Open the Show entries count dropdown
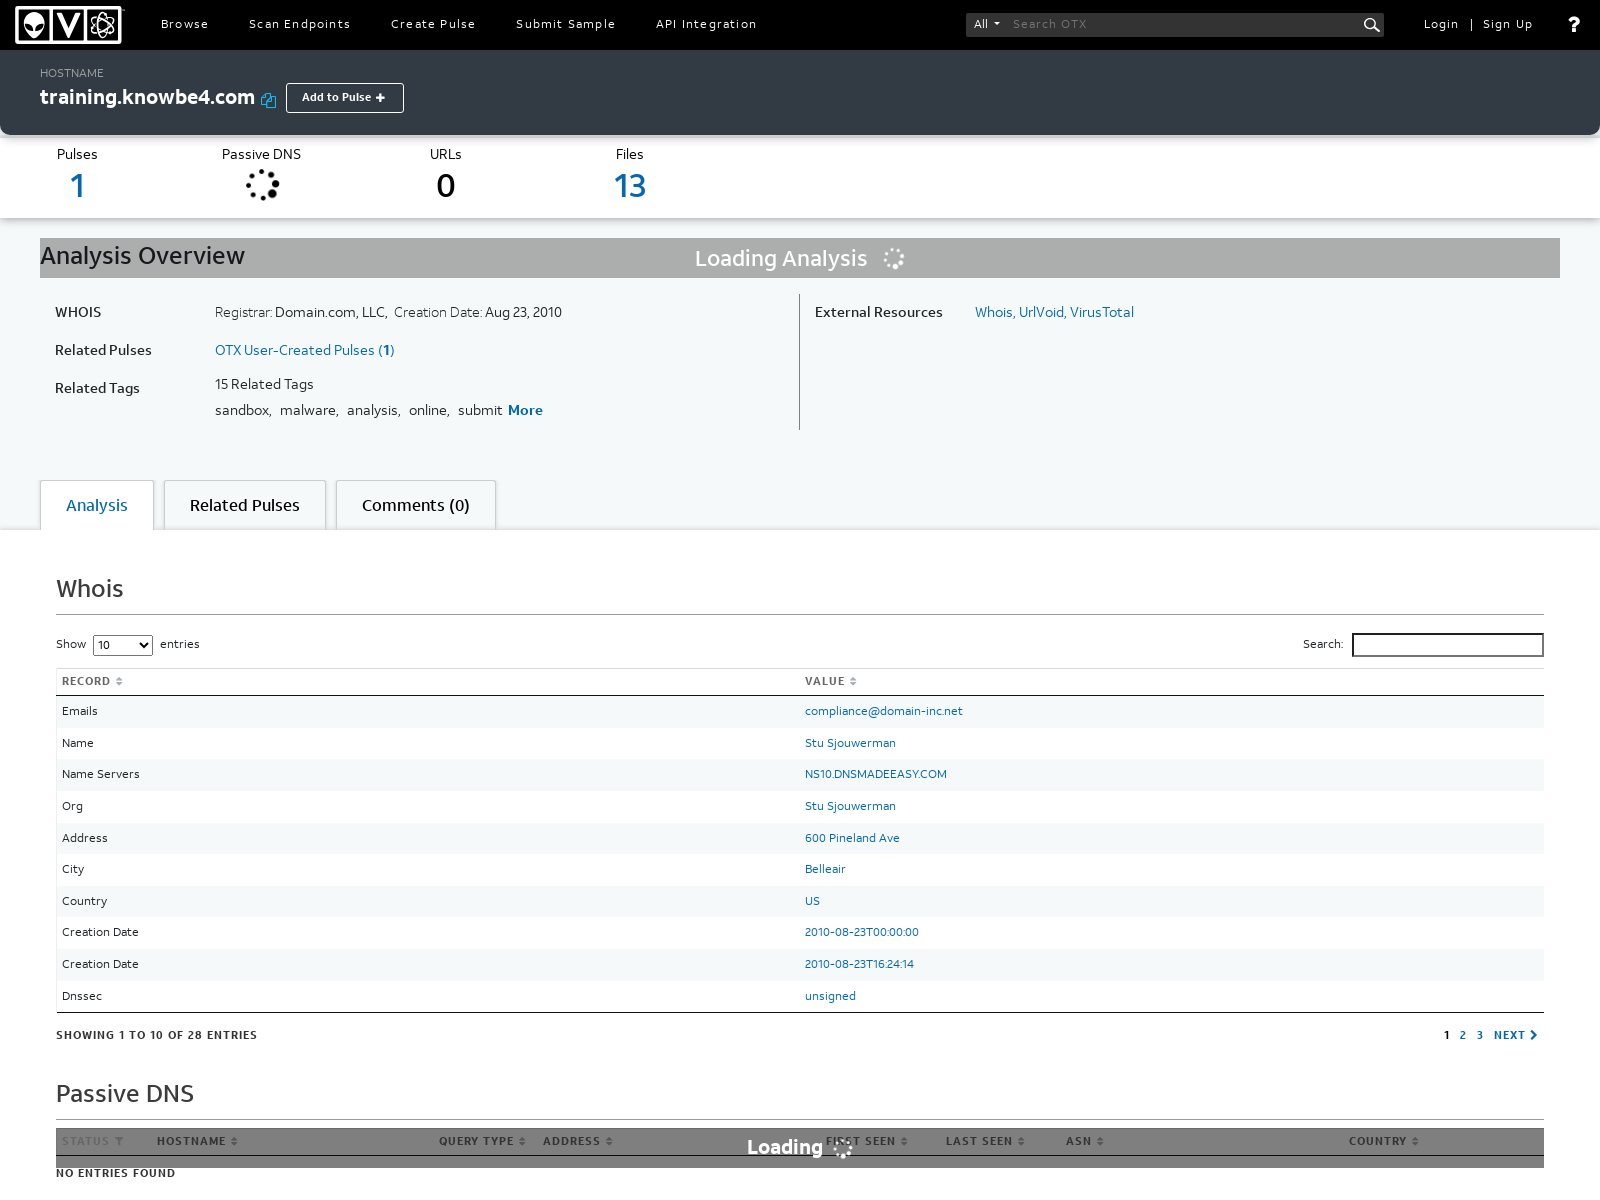This screenshot has width=1600, height=1200. click(x=123, y=646)
